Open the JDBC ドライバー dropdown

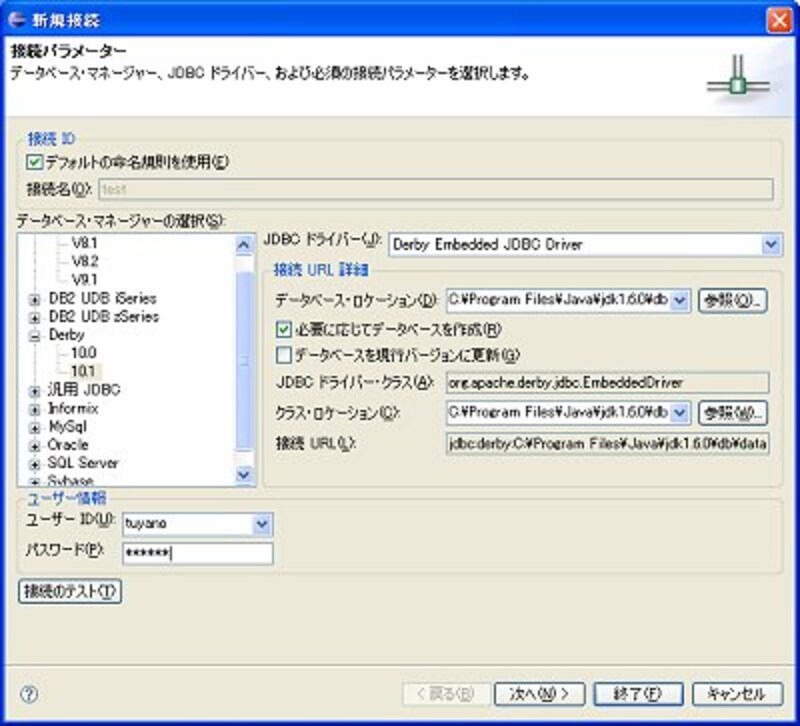tap(770, 244)
